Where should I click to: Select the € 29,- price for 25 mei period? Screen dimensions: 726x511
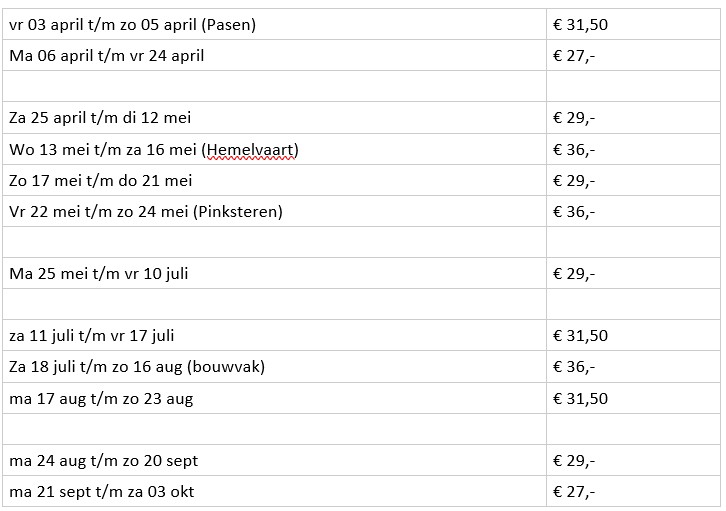click(x=574, y=274)
